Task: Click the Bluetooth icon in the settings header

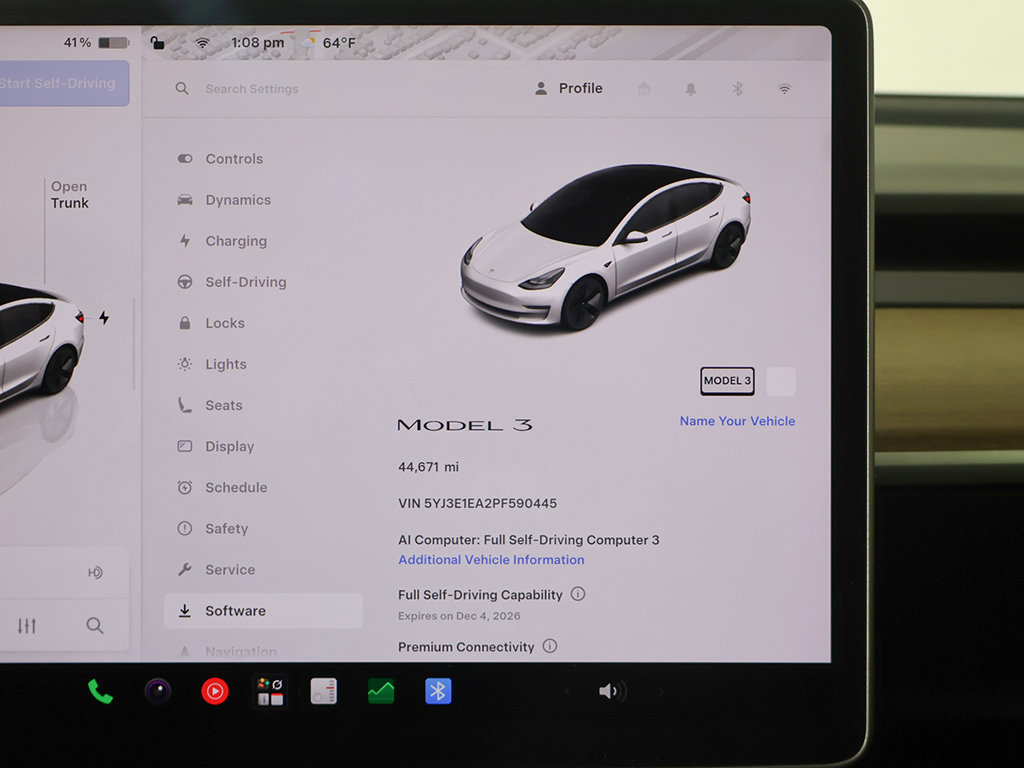Action: [737, 89]
